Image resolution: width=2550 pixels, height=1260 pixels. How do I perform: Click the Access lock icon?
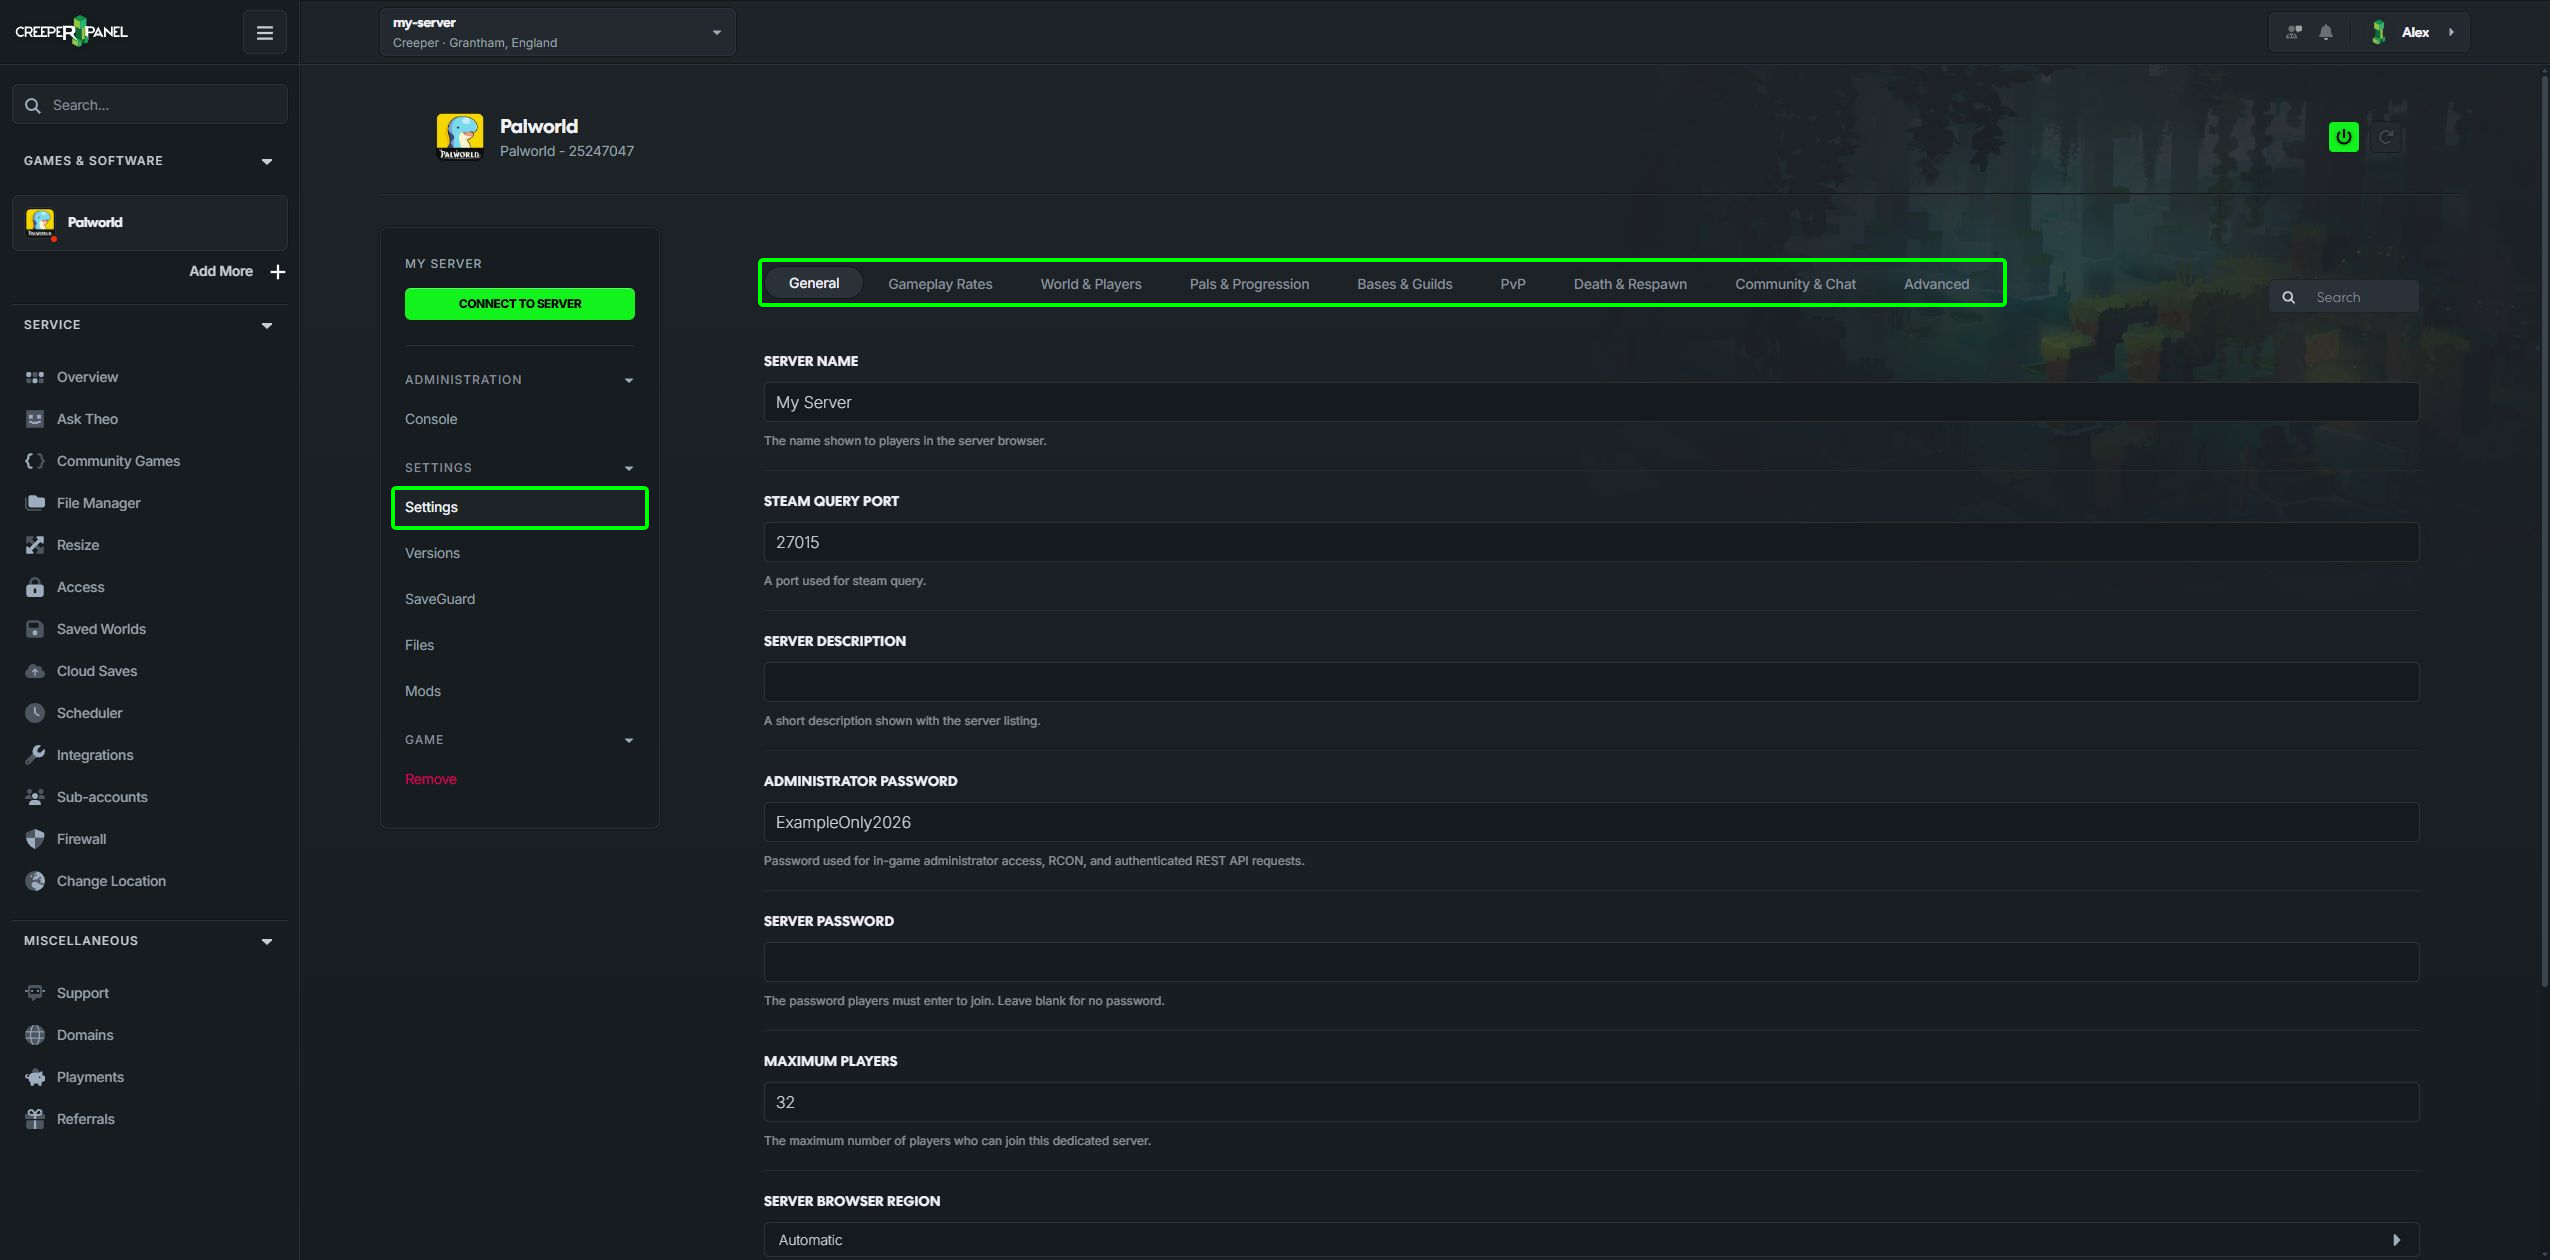pos(35,587)
